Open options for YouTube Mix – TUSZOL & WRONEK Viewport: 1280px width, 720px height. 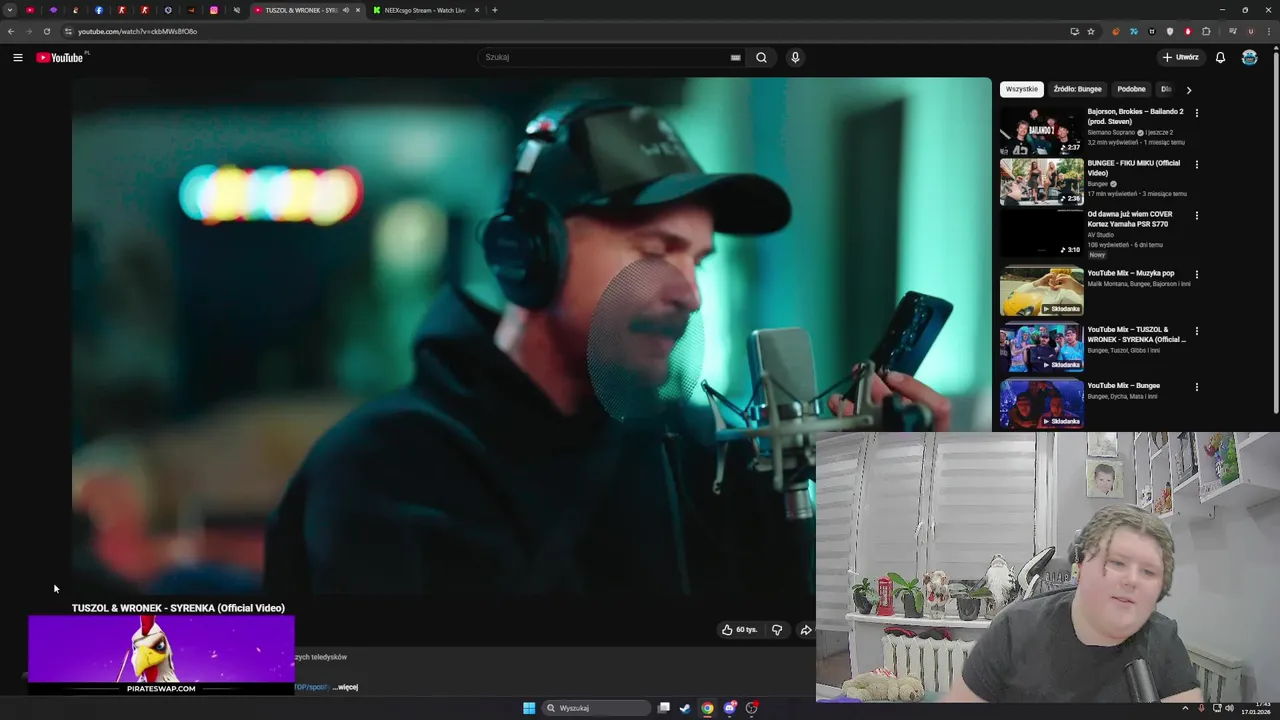coord(1197,330)
